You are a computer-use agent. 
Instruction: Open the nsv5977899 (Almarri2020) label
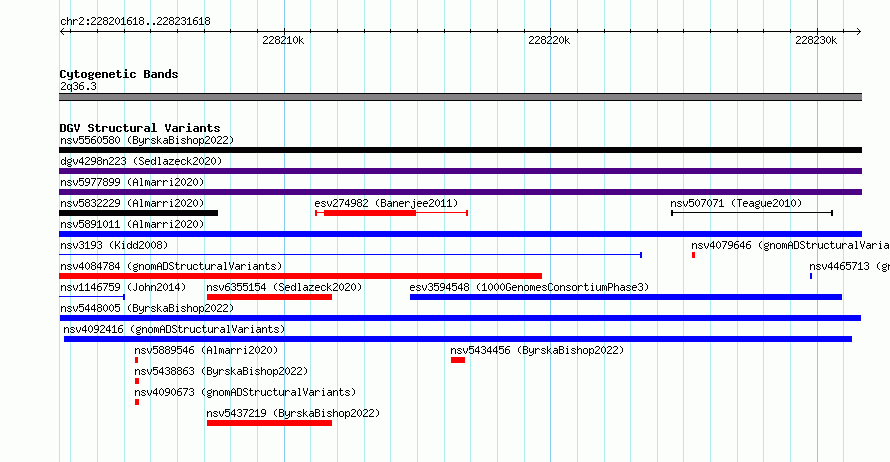point(132,182)
